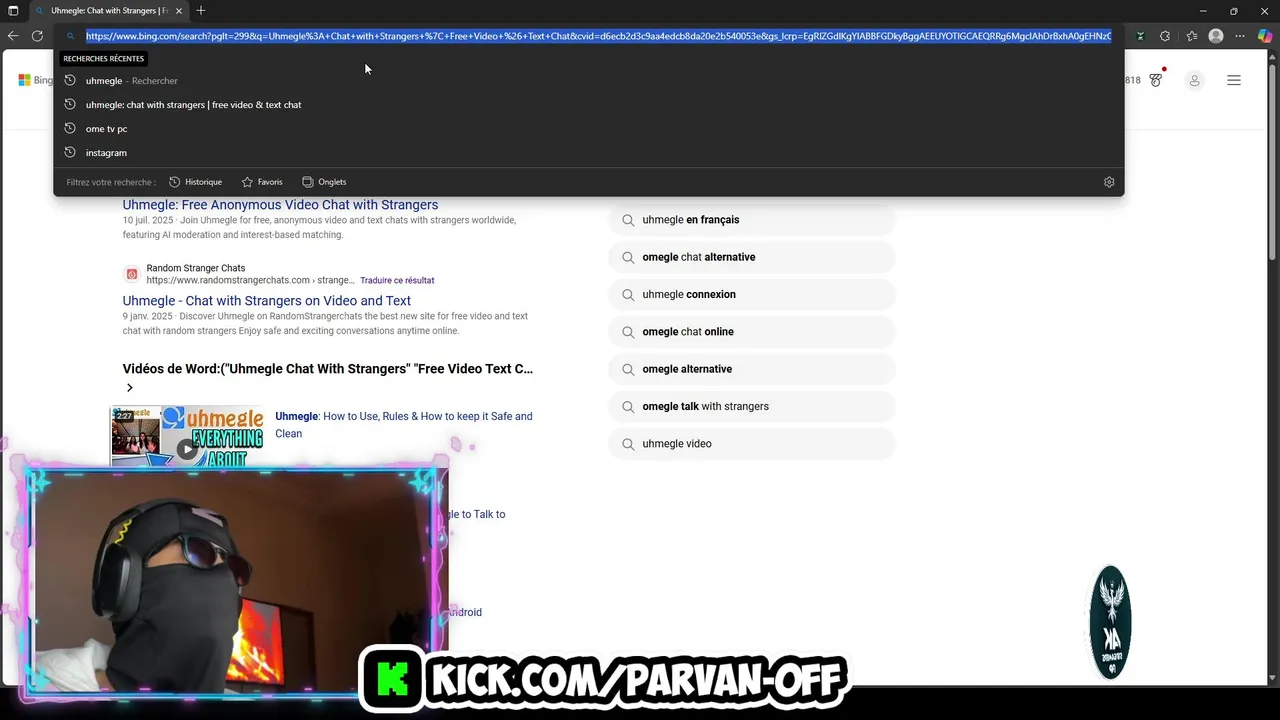The image size is (1280, 720).
Task: Open the Bing Rewards medal icon
Action: (1156, 80)
